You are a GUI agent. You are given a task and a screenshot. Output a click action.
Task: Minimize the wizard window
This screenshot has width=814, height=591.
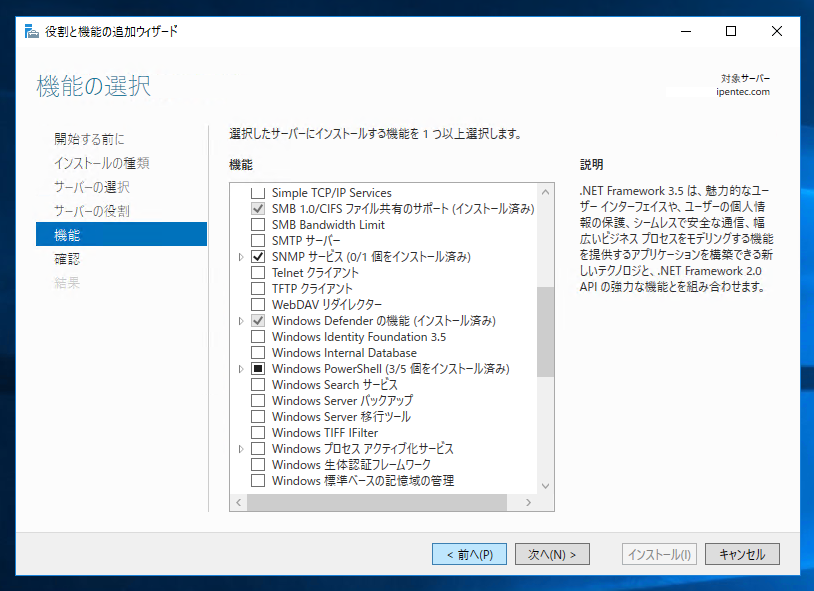(x=686, y=31)
